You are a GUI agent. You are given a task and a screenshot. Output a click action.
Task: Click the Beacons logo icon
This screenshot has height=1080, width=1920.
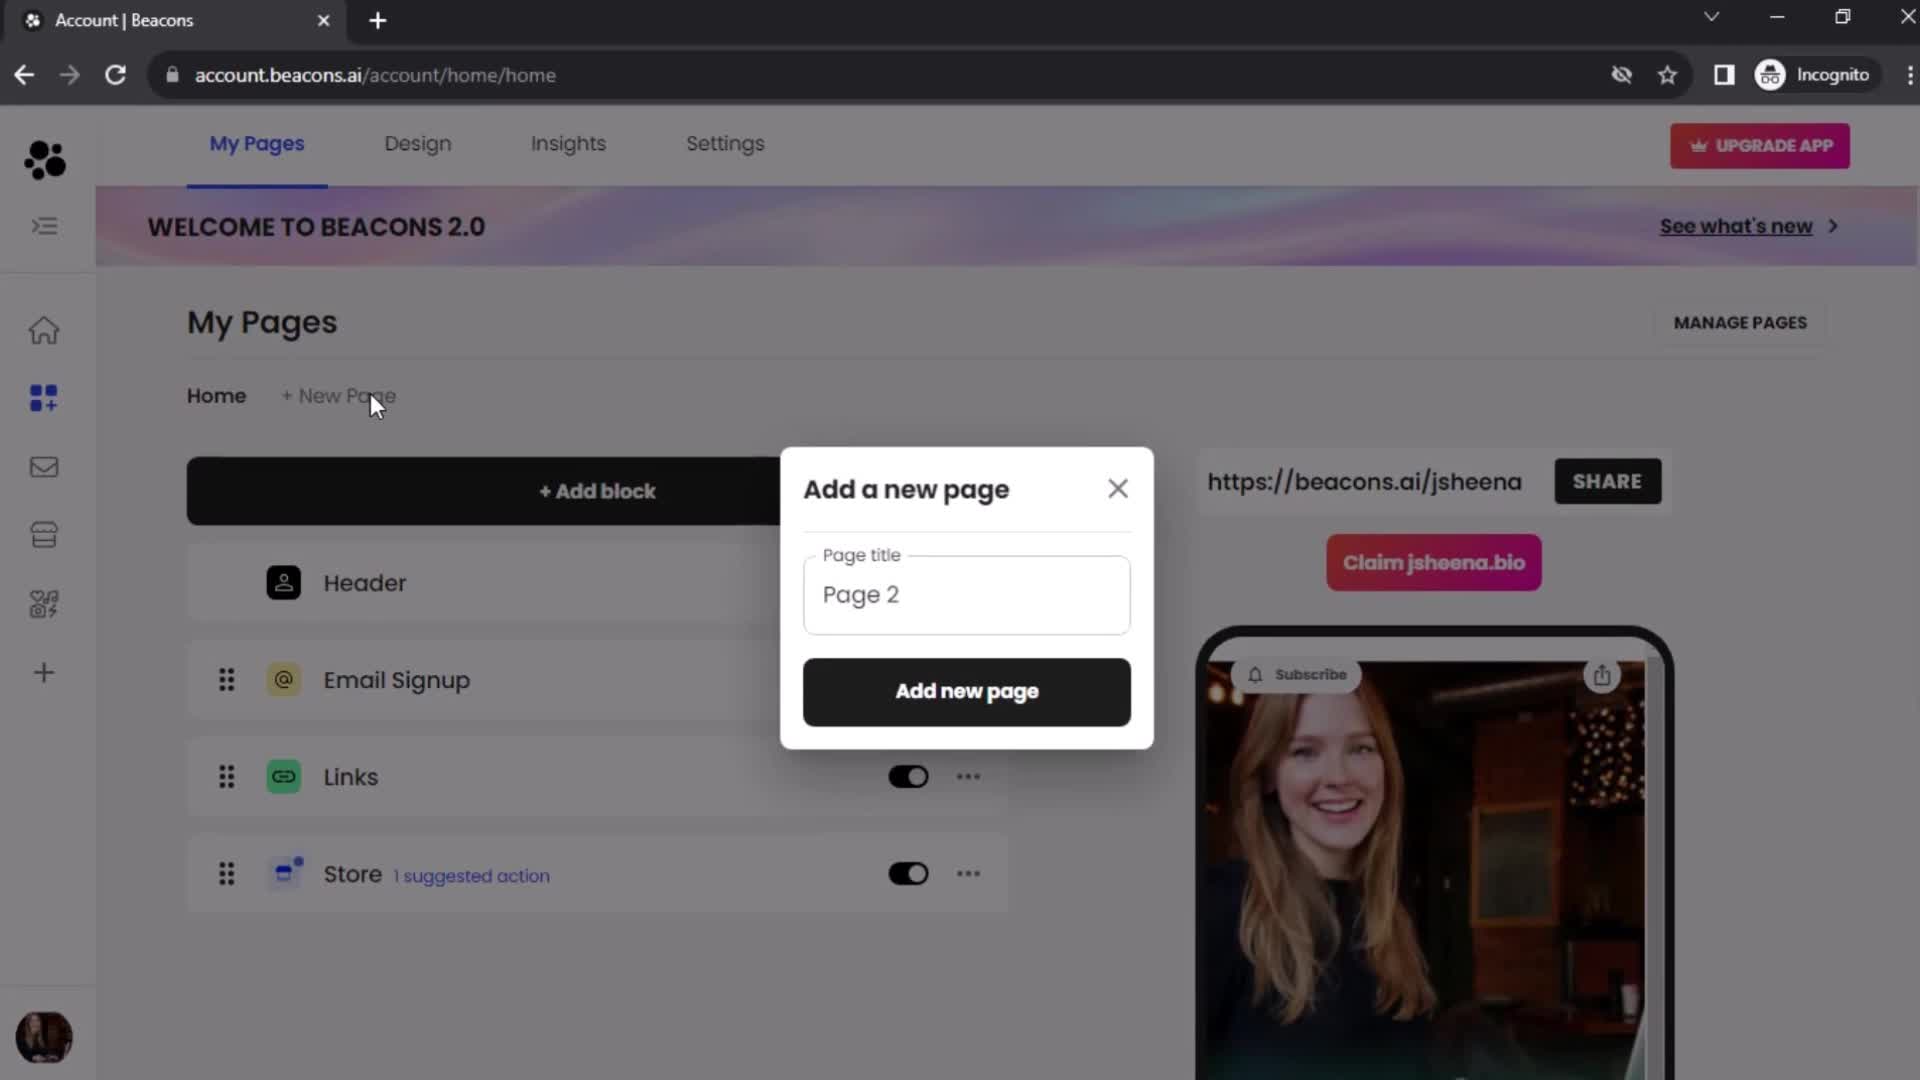click(x=45, y=160)
